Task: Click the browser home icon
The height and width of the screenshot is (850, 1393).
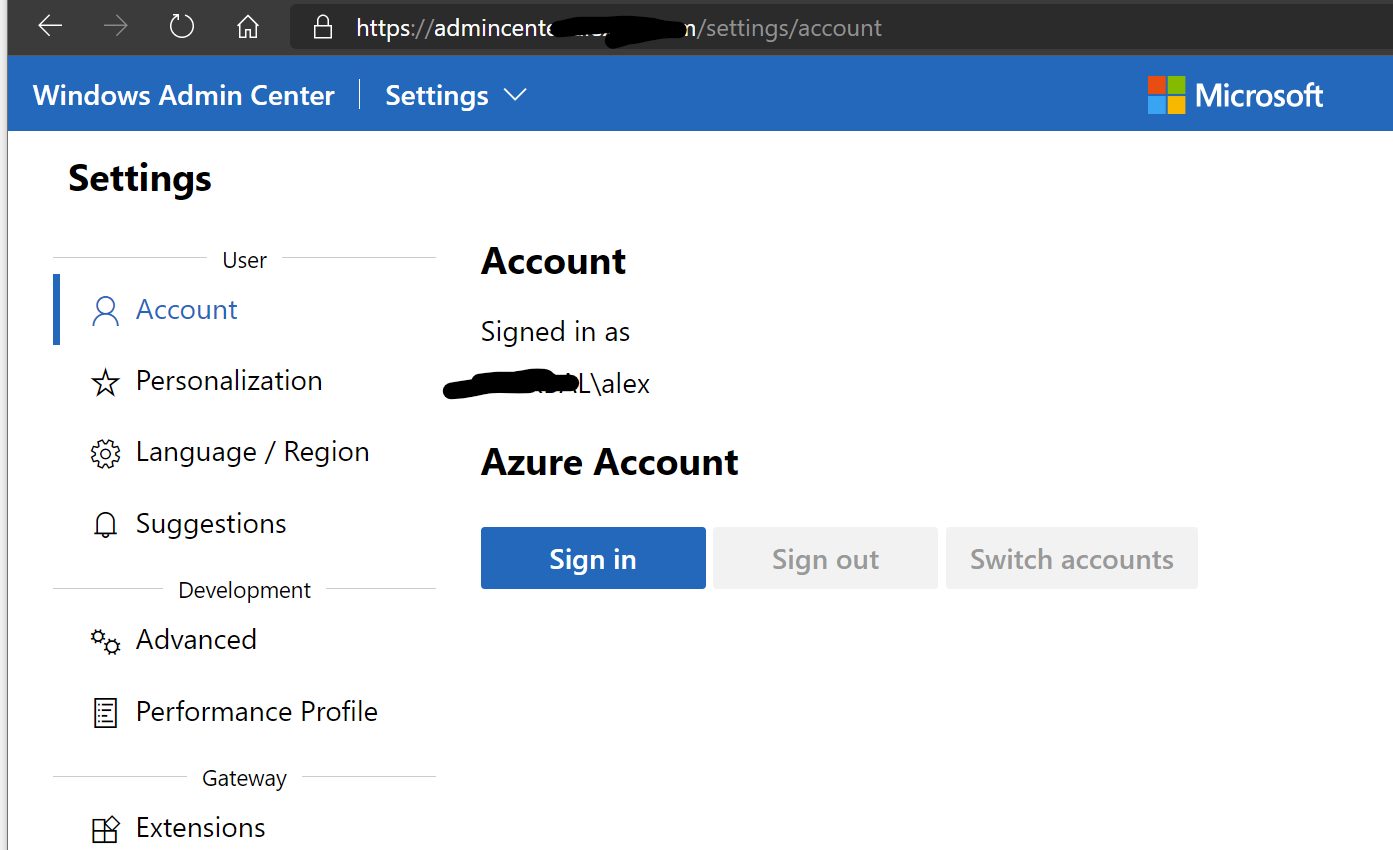Action: pyautogui.click(x=247, y=27)
